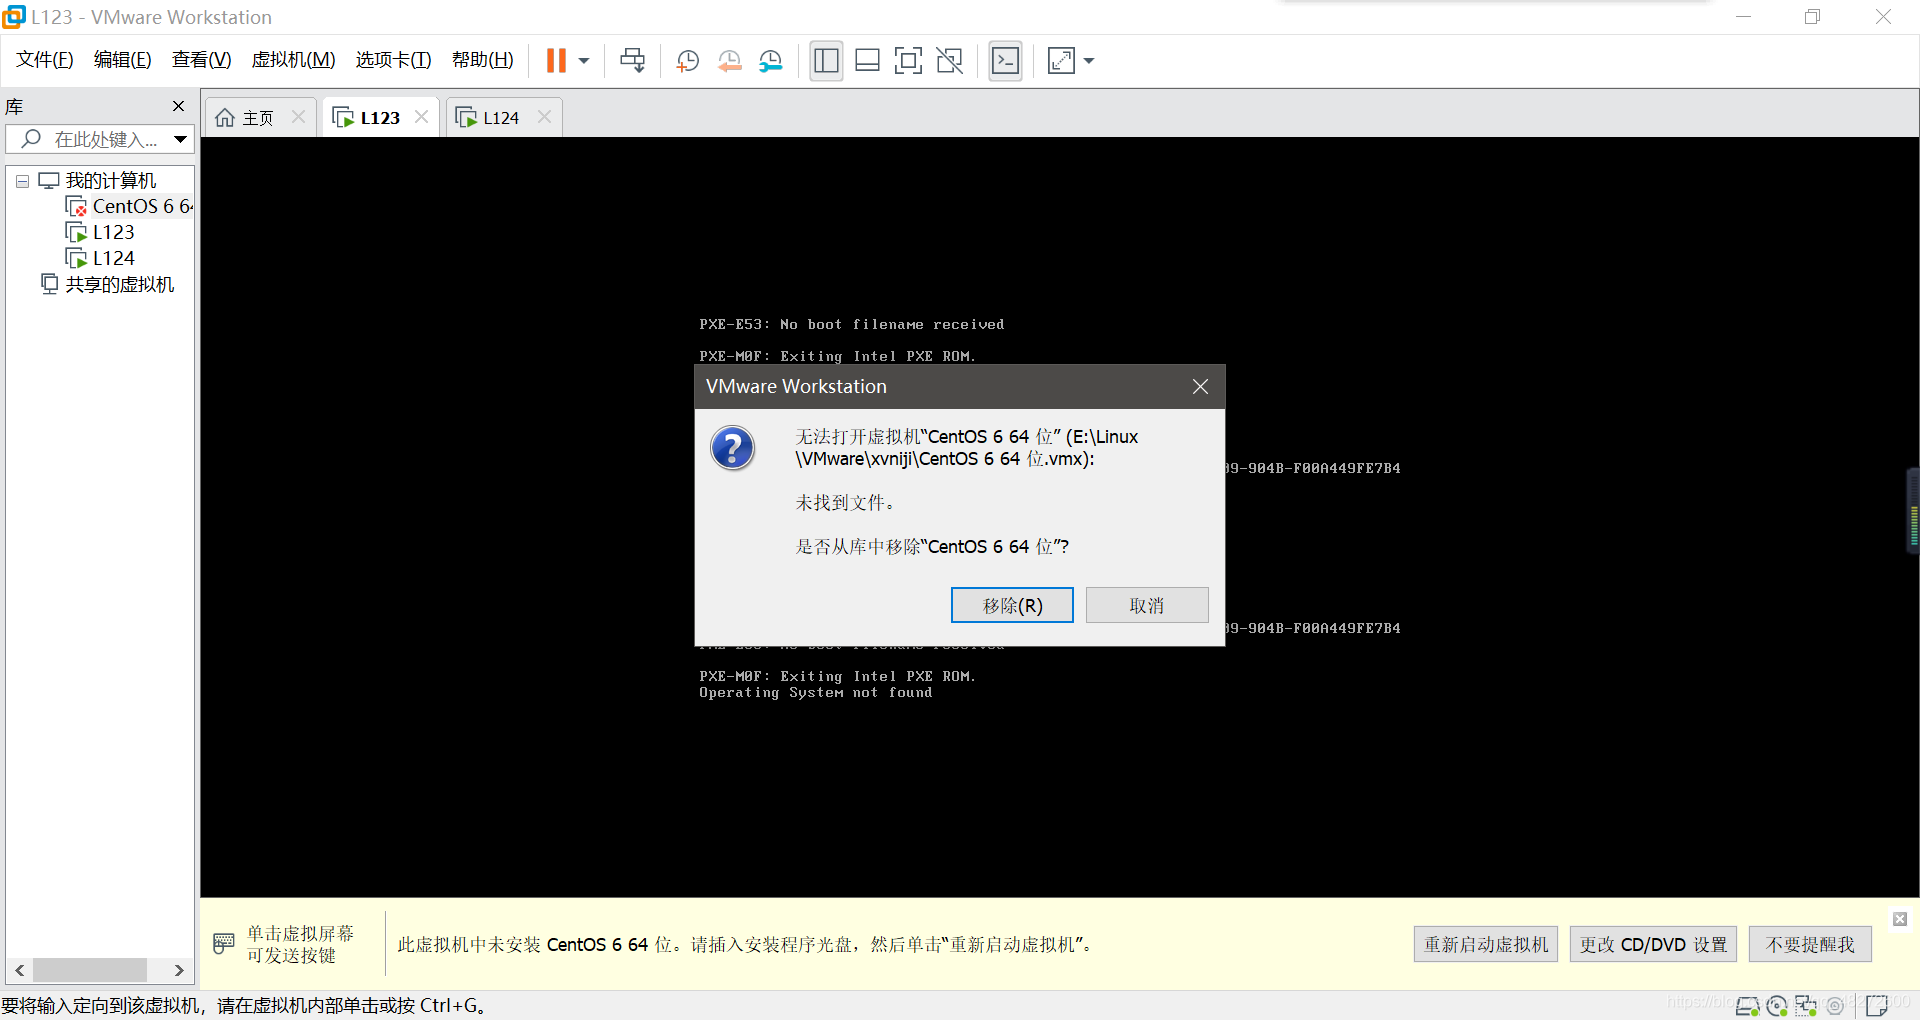Open the 文件(F) menu
Viewport: 1920px width, 1020px height.
point(45,60)
